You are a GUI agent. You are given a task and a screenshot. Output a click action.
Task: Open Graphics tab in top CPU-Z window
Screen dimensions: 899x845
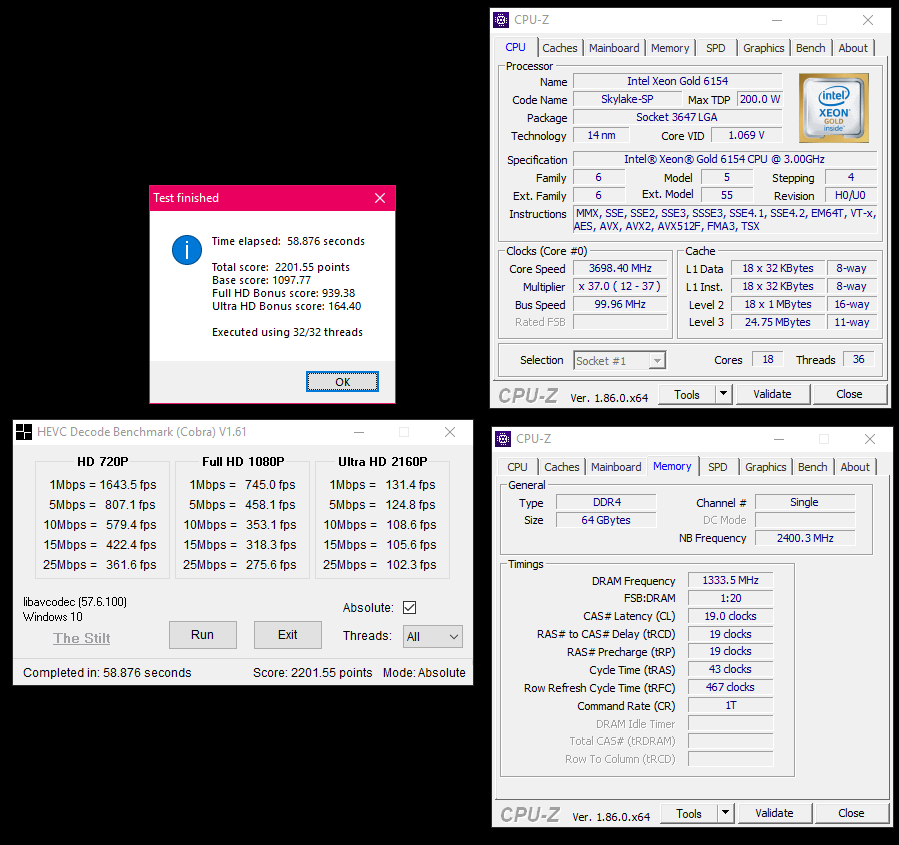763,48
